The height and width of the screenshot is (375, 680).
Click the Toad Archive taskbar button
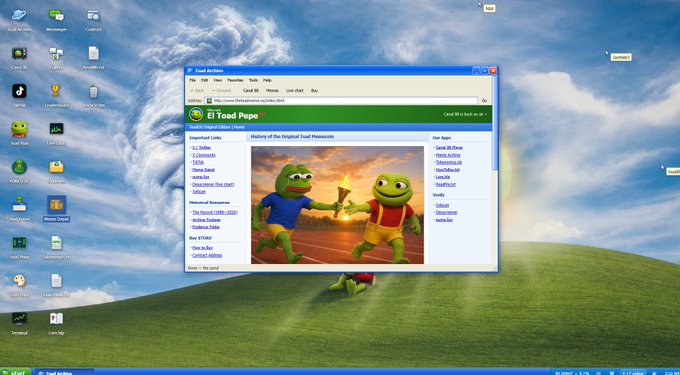[x=64, y=372]
